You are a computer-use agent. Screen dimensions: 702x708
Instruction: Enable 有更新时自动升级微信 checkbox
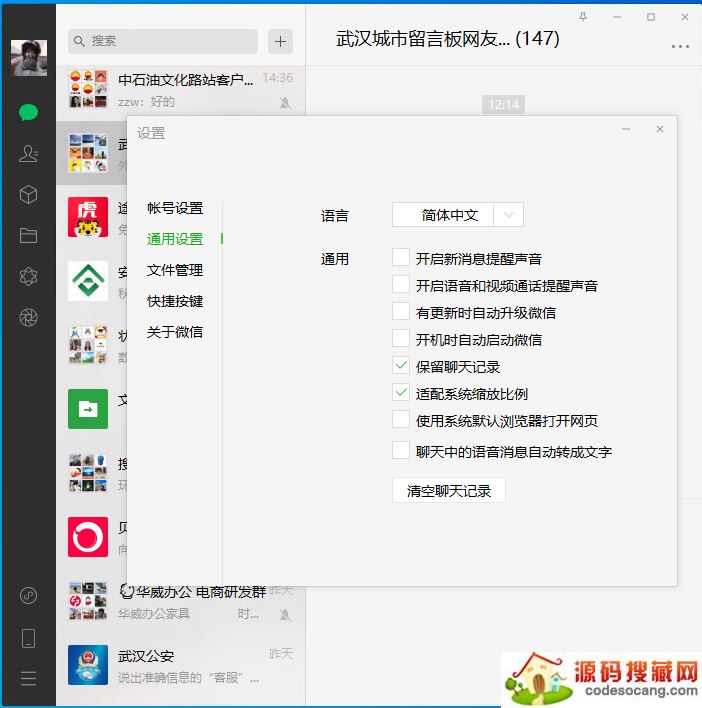401,311
